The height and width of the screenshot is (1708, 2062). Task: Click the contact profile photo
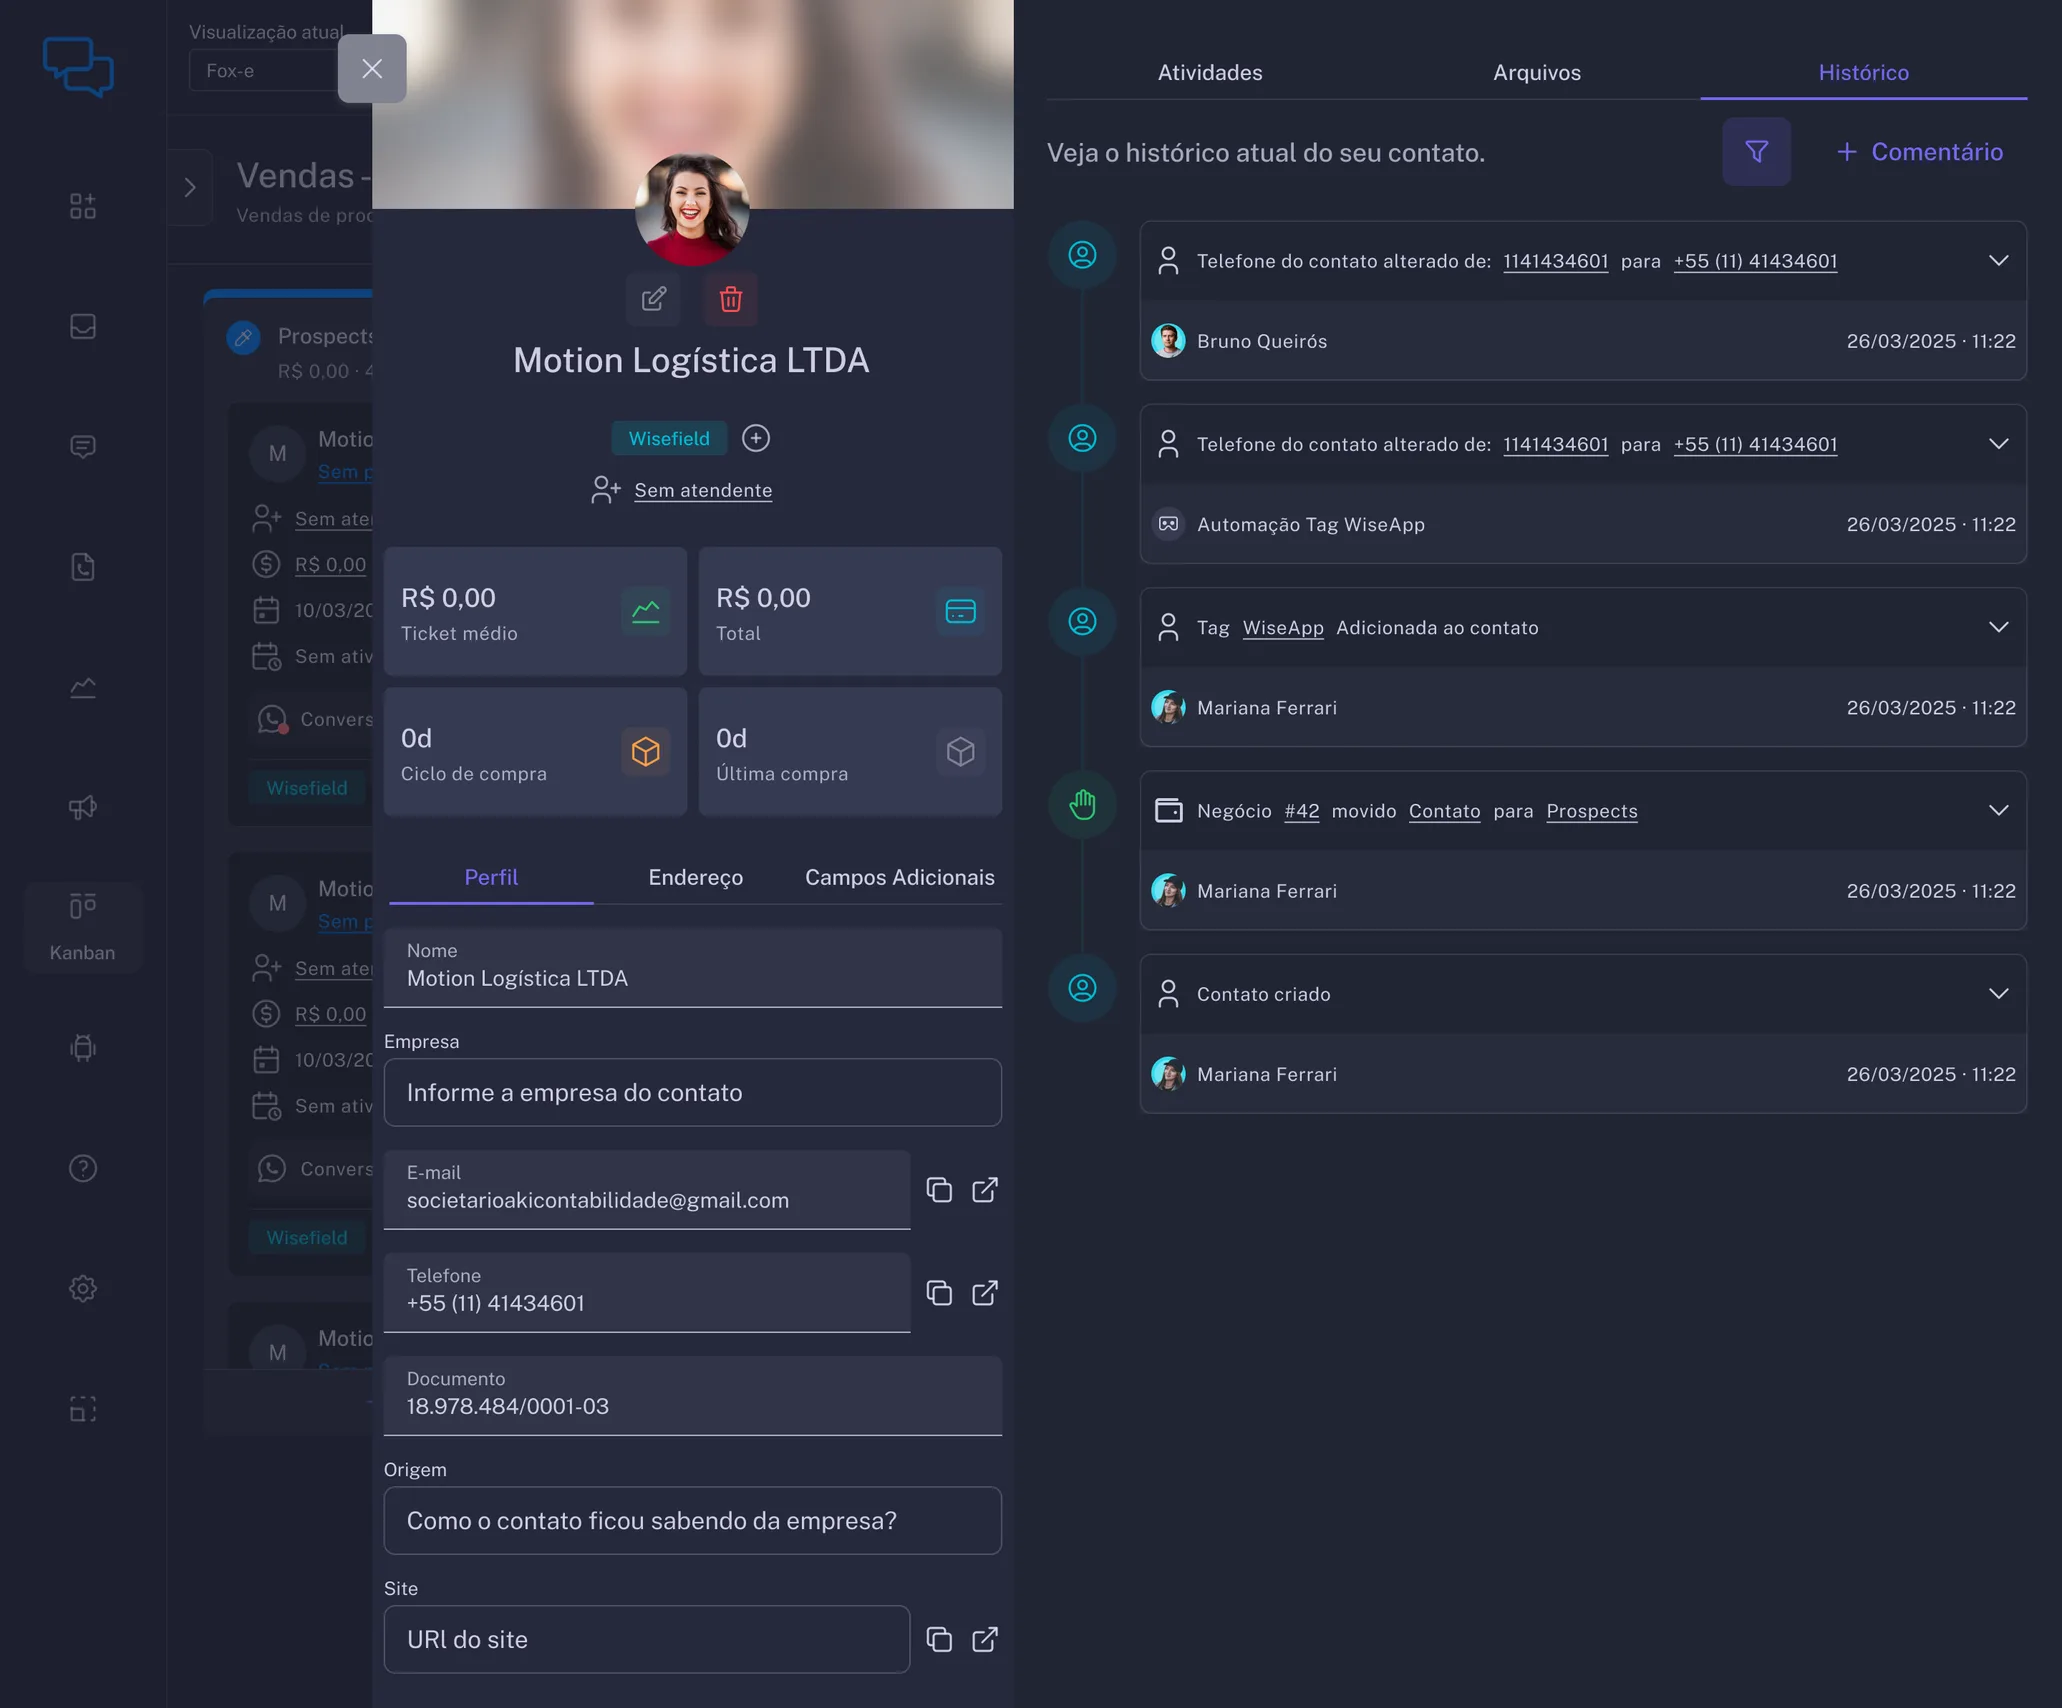pyautogui.click(x=692, y=209)
